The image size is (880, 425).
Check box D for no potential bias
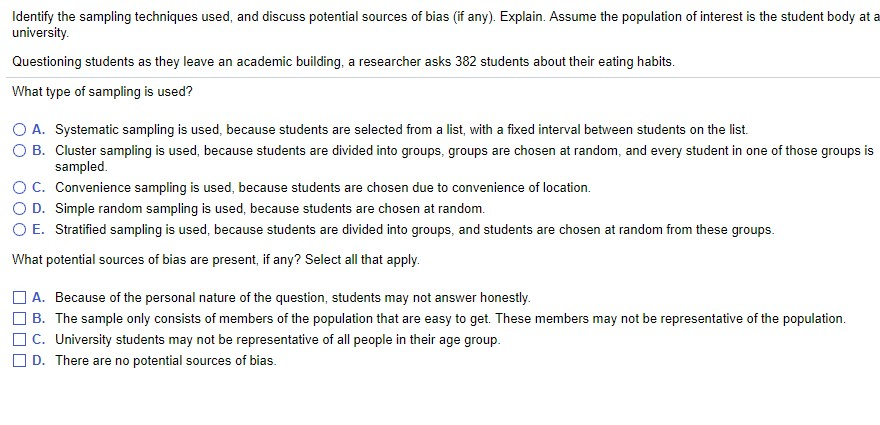20,361
